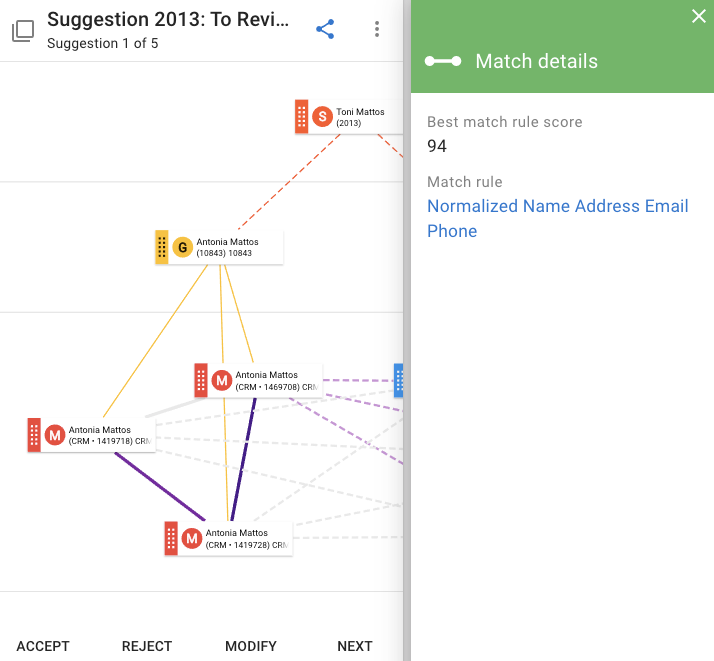
Task: Click the 'Best match rule score' label
Action: point(505,122)
